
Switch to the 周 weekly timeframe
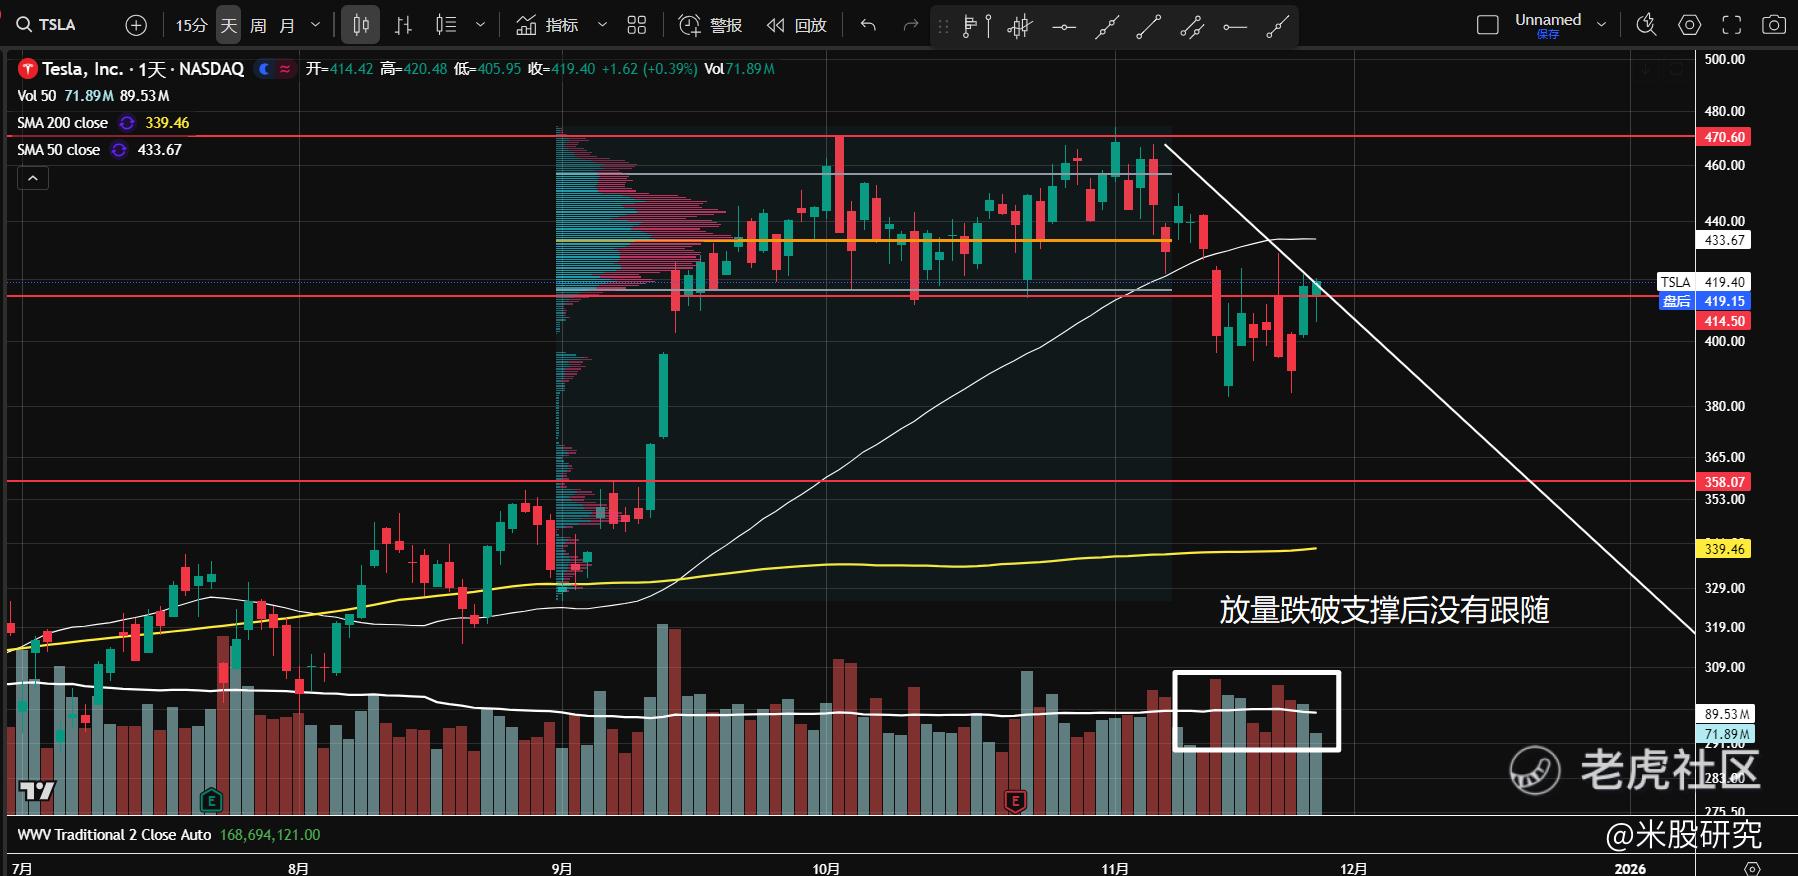click(x=258, y=25)
